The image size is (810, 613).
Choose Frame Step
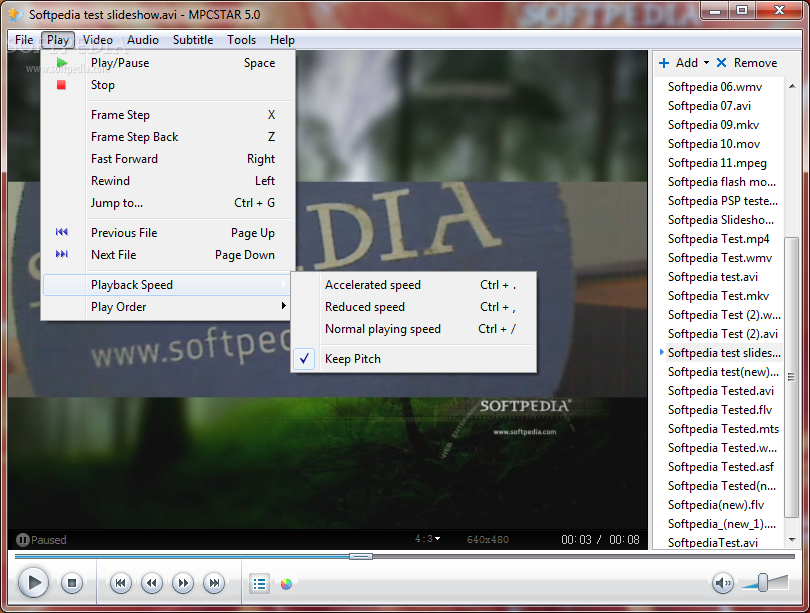click(x=168, y=115)
